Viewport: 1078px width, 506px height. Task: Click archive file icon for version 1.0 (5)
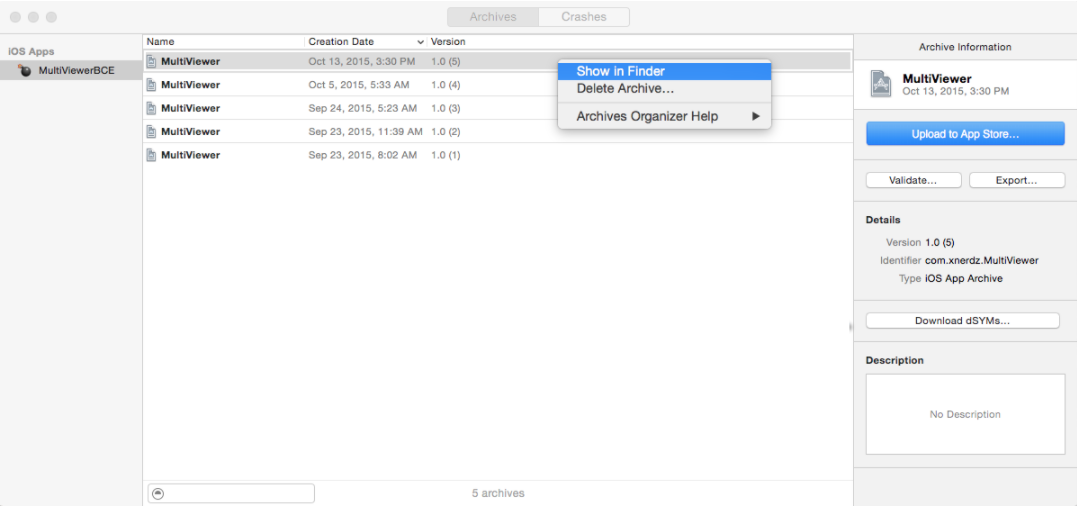(151, 61)
